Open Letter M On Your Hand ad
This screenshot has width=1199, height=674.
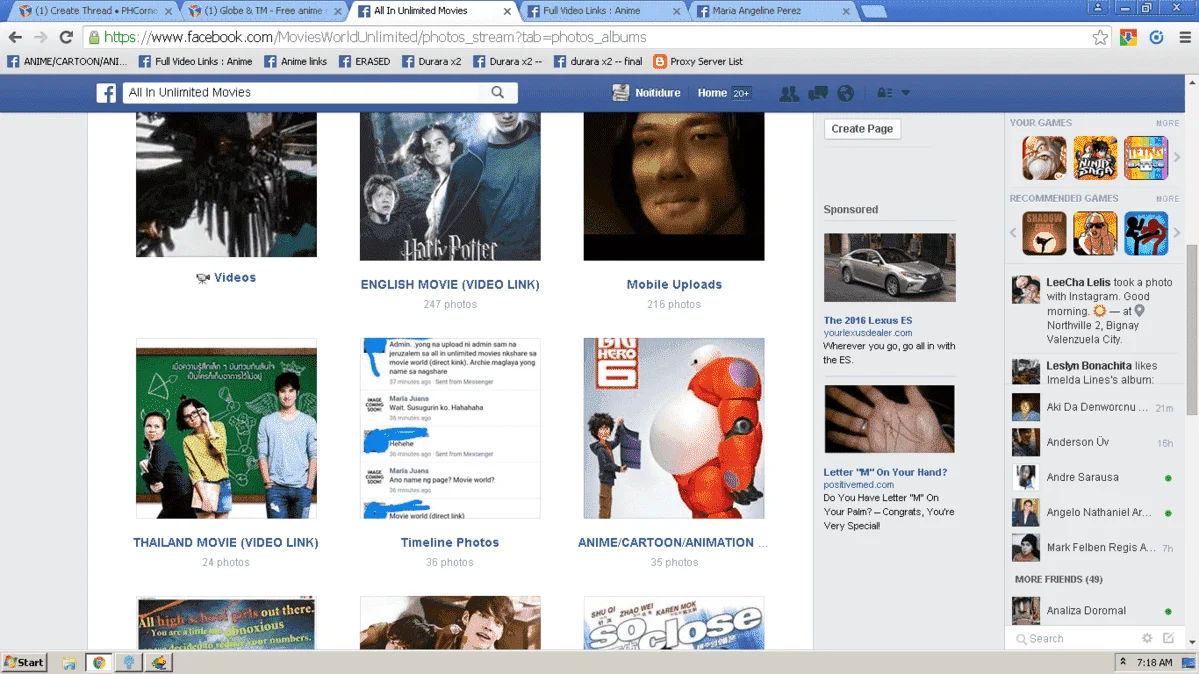885,472
